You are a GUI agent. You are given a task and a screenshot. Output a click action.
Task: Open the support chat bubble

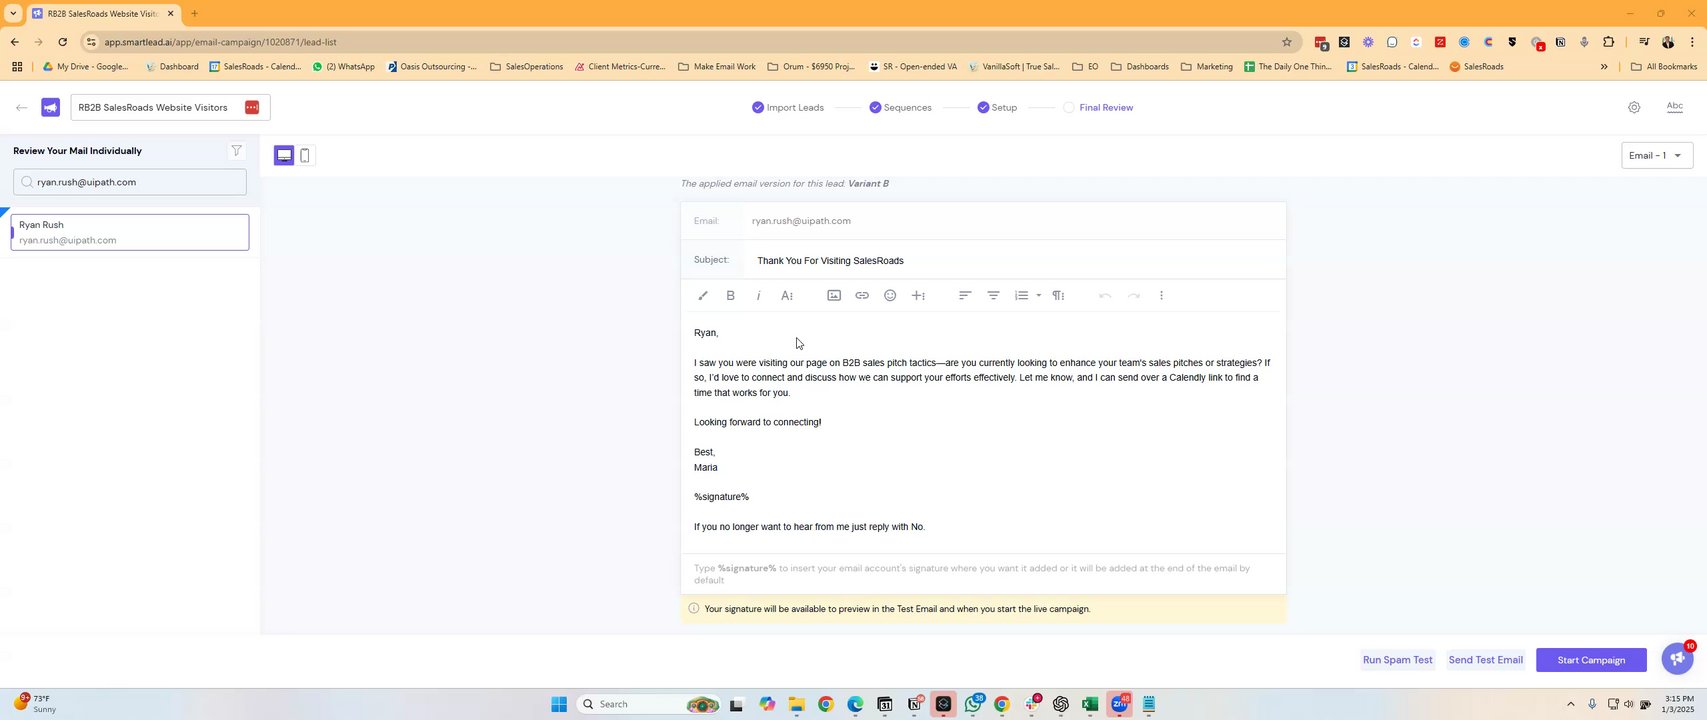[x=1677, y=659]
